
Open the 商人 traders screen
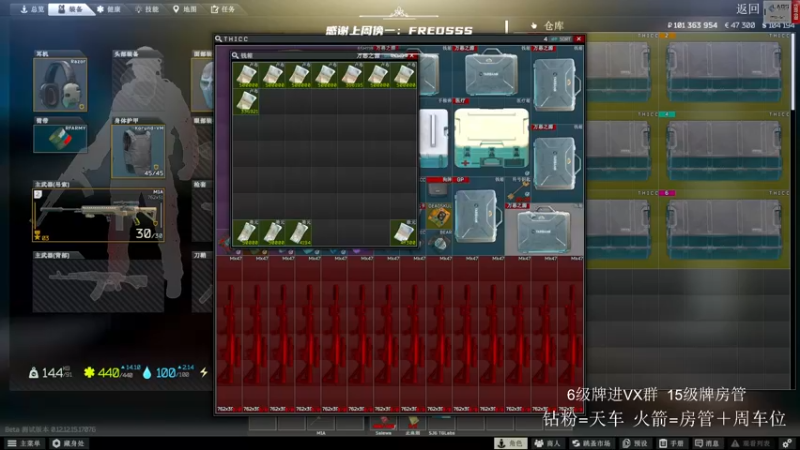547,443
